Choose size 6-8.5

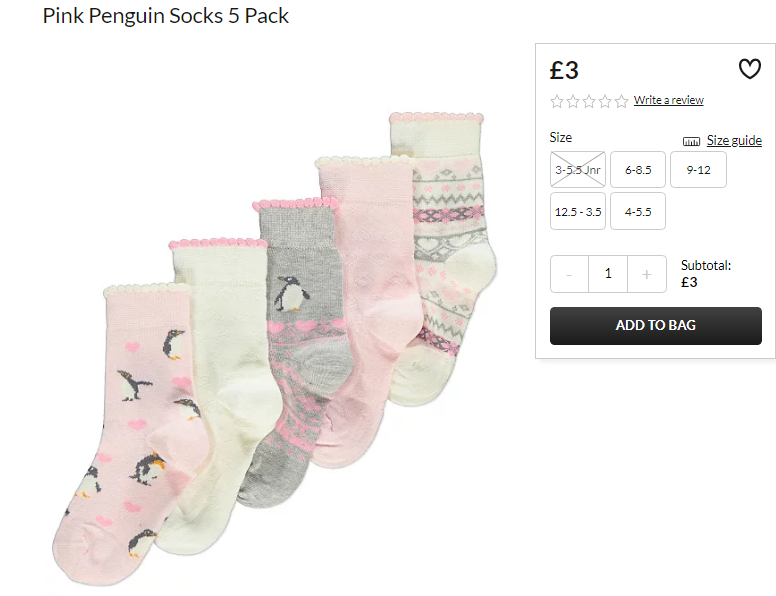click(x=638, y=170)
